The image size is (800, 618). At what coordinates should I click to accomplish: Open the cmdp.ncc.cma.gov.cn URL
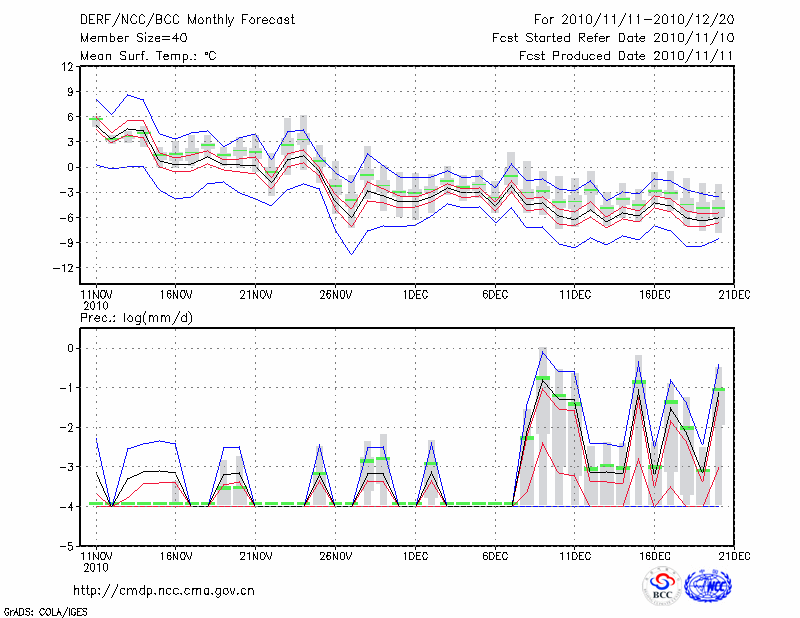tap(165, 590)
